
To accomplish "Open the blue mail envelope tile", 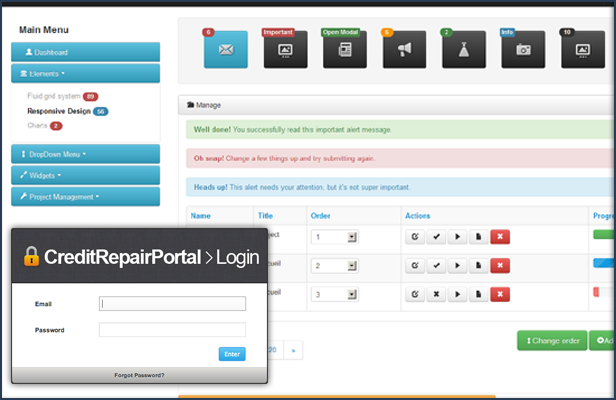I will click(x=226, y=50).
